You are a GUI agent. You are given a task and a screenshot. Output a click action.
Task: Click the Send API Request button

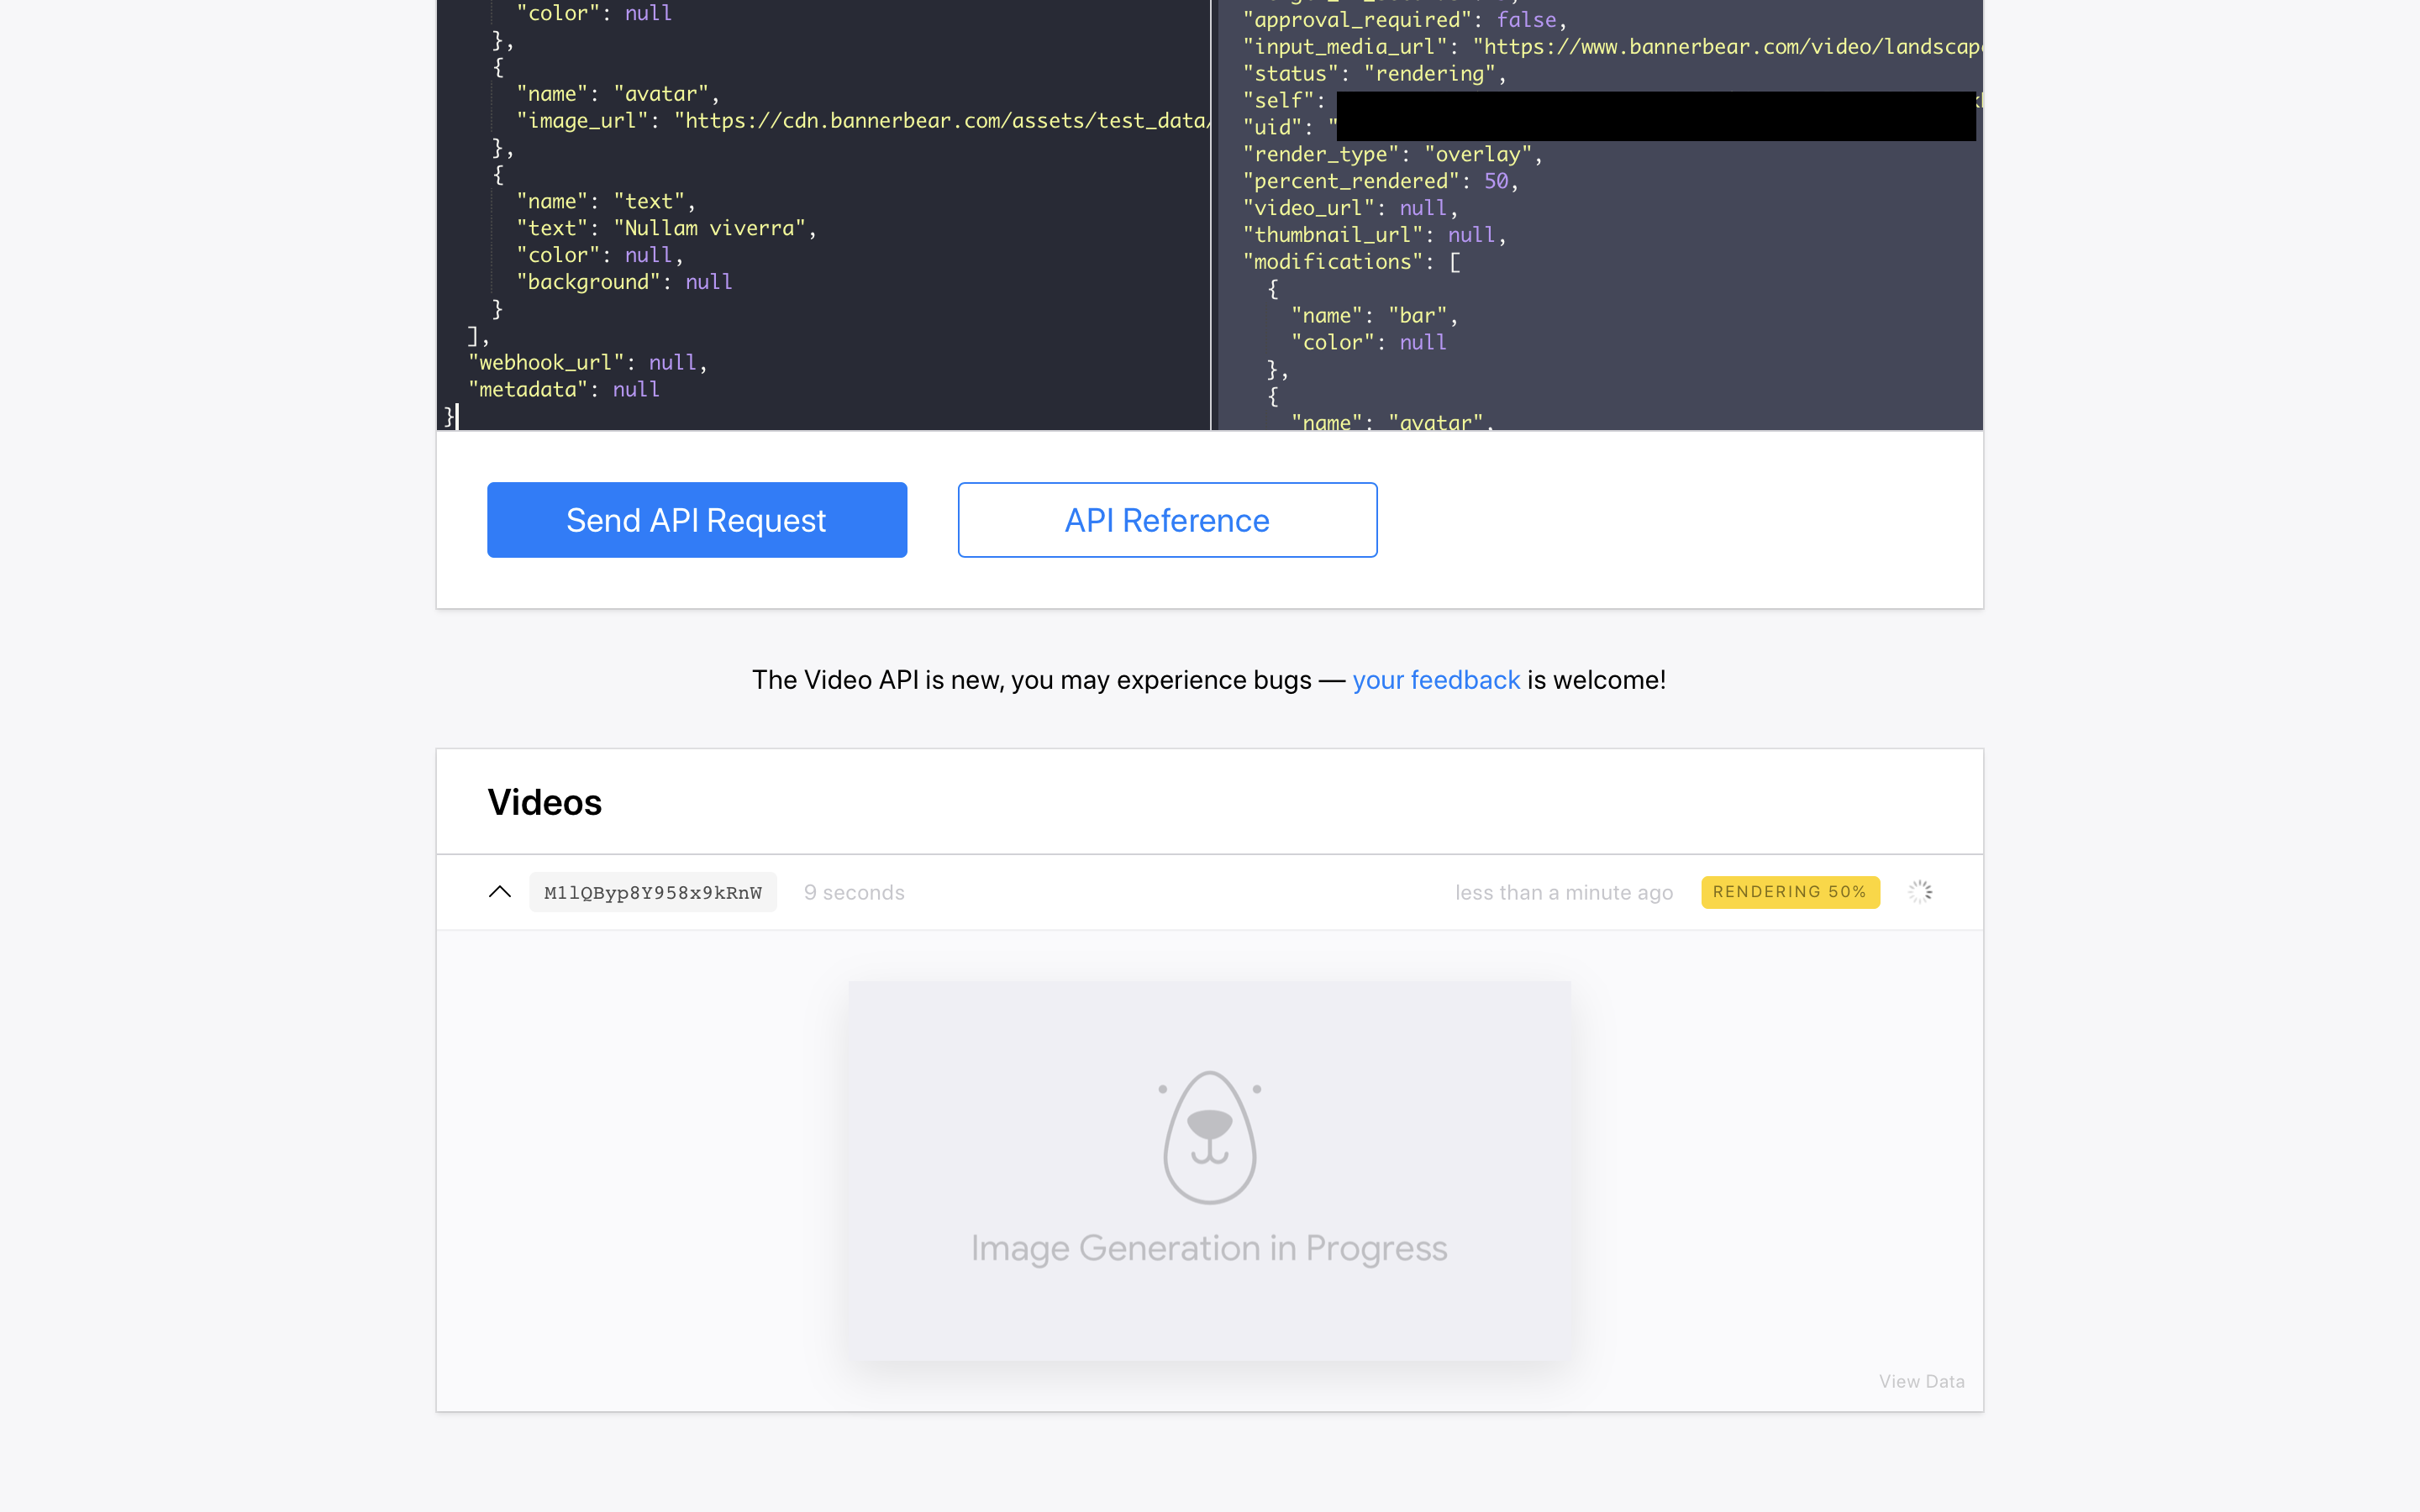click(697, 520)
